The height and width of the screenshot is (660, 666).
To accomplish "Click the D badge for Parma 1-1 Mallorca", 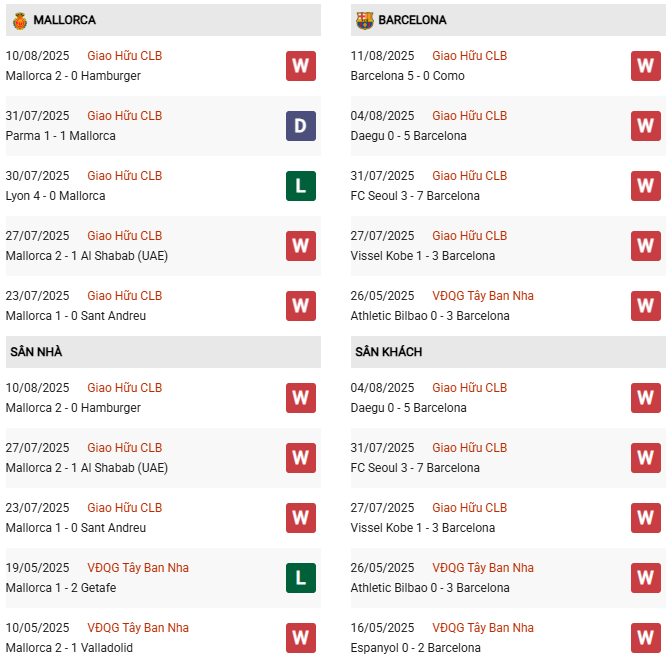I will click(x=300, y=126).
